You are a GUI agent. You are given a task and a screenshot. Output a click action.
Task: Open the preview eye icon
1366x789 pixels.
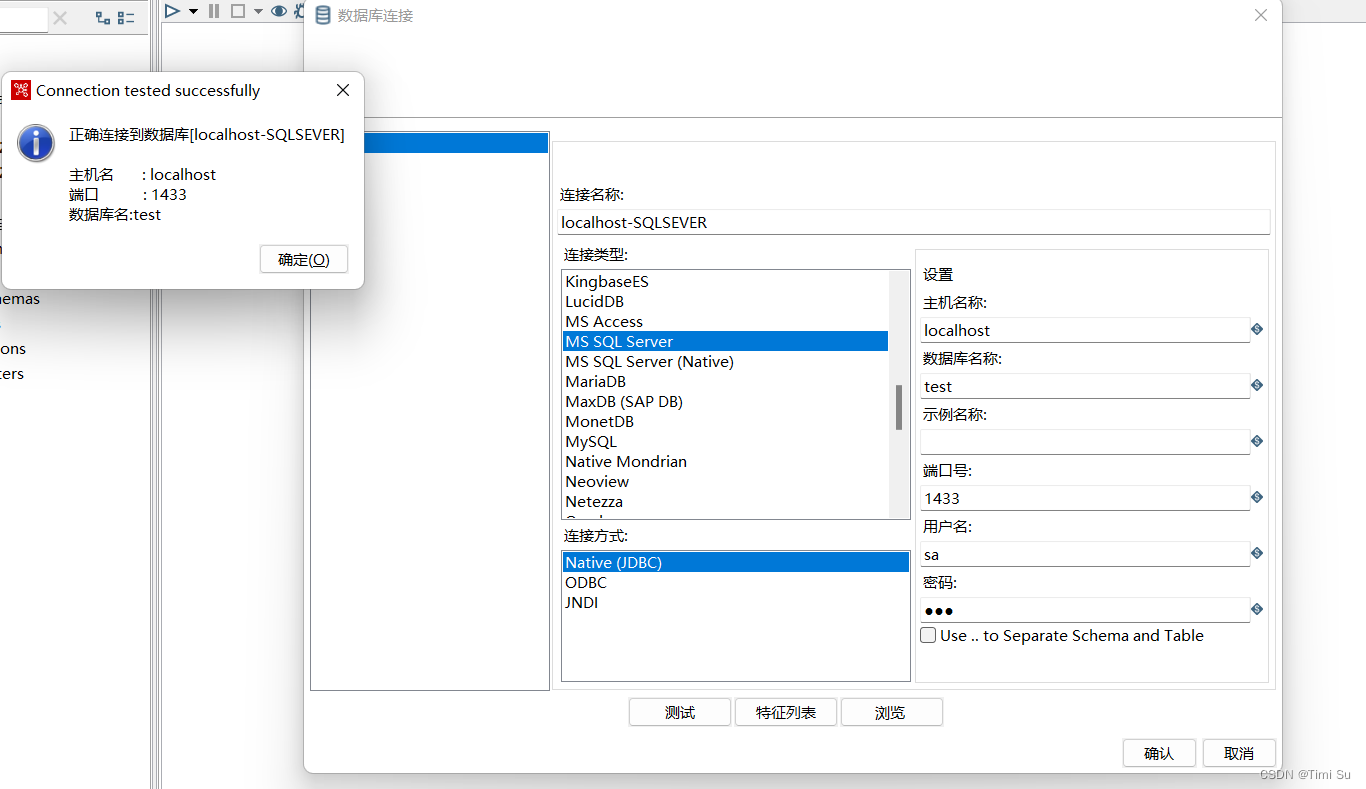(x=279, y=11)
